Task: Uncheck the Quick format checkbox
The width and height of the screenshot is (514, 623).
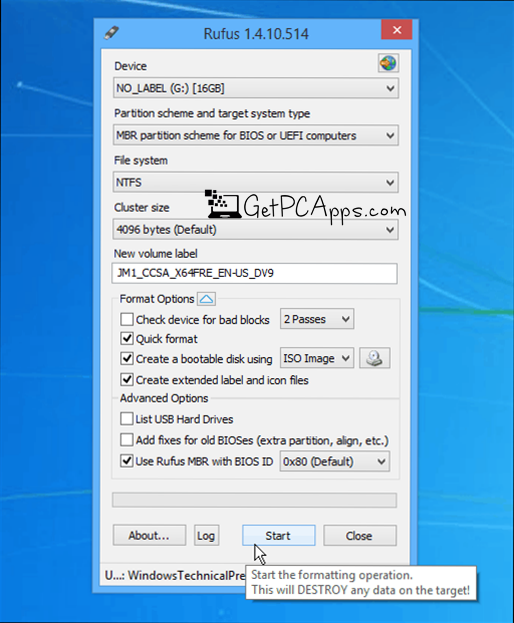Action: [x=127, y=339]
